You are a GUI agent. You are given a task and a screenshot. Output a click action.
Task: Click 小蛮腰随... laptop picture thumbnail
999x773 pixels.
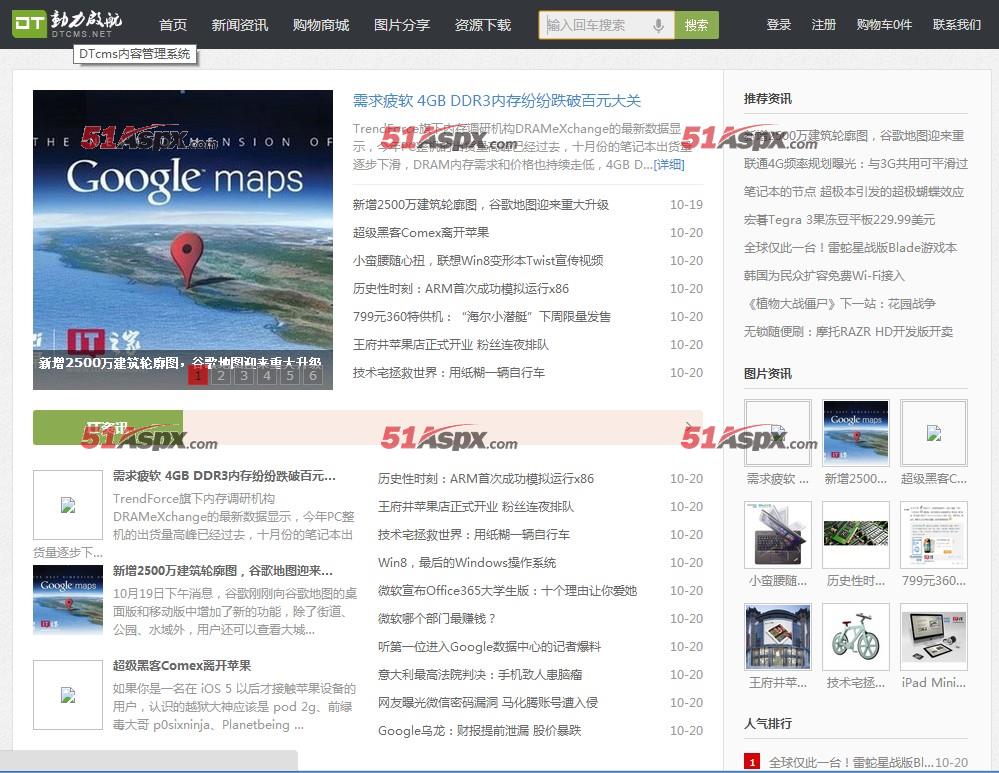click(x=777, y=535)
